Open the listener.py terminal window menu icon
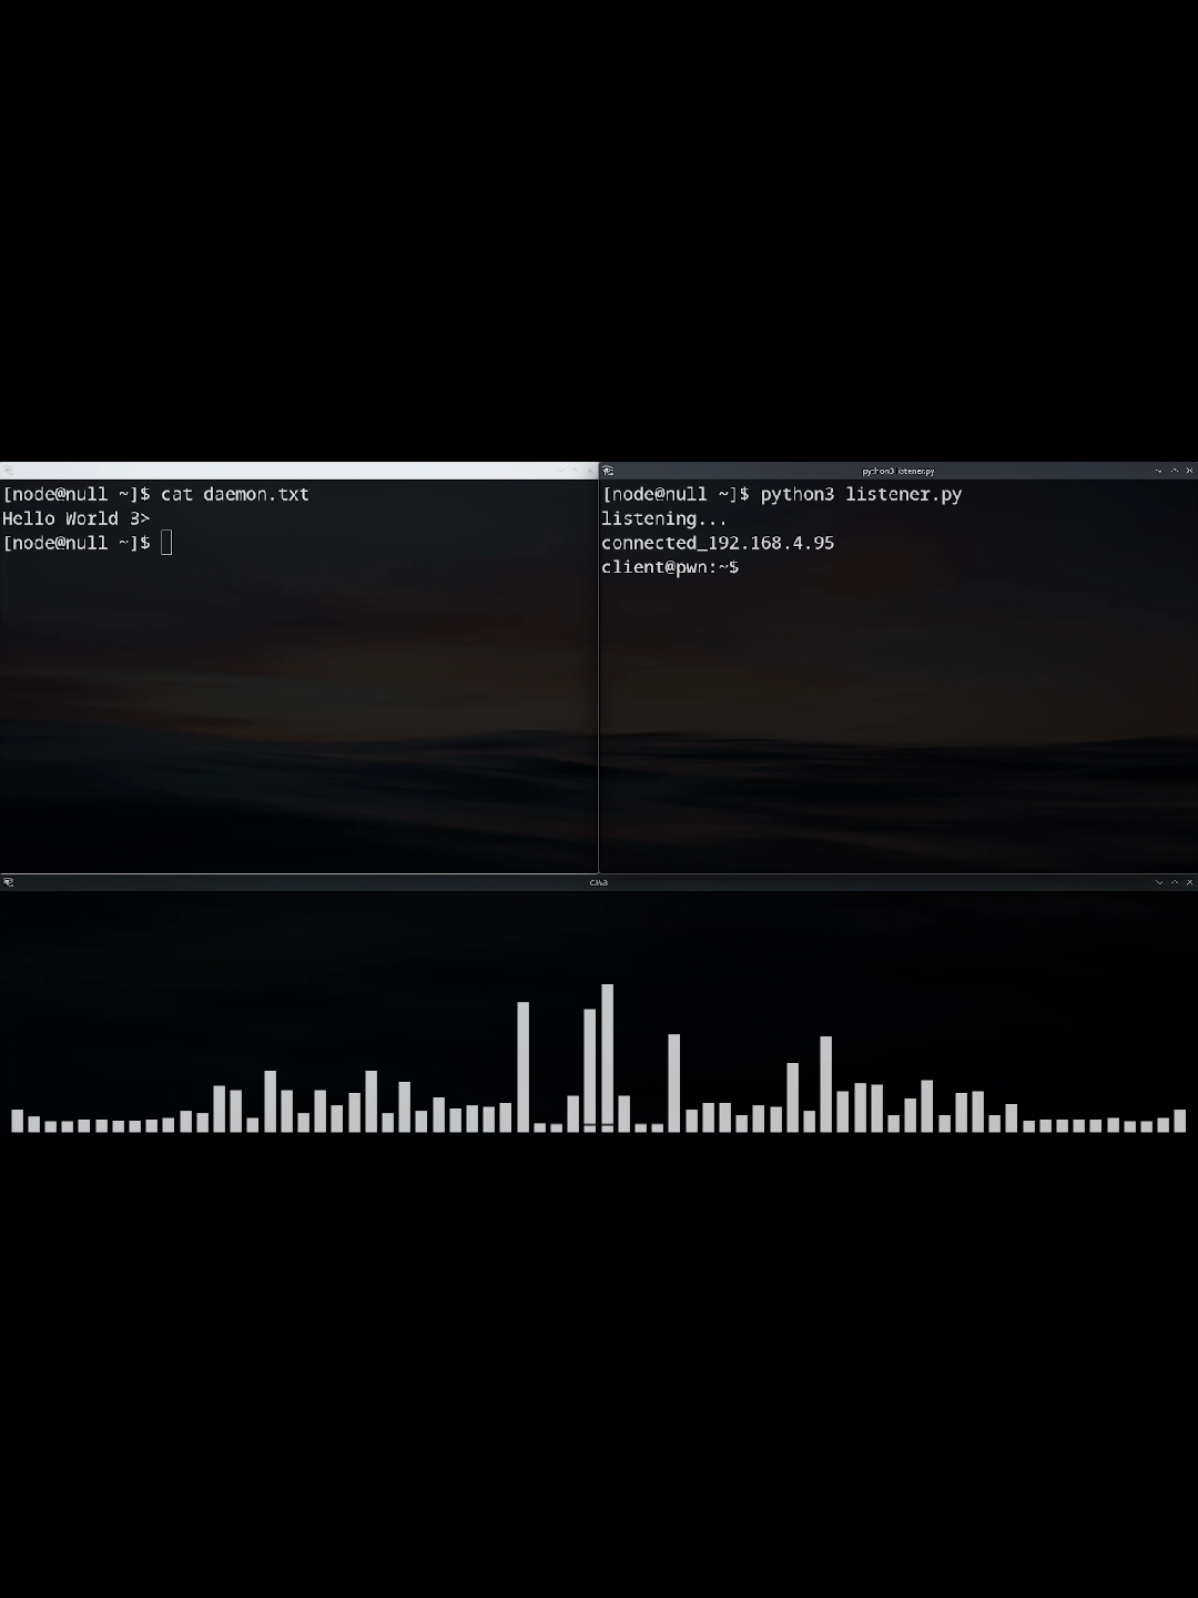The height and width of the screenshot is (1598, 1198). (x=608, y=470)
